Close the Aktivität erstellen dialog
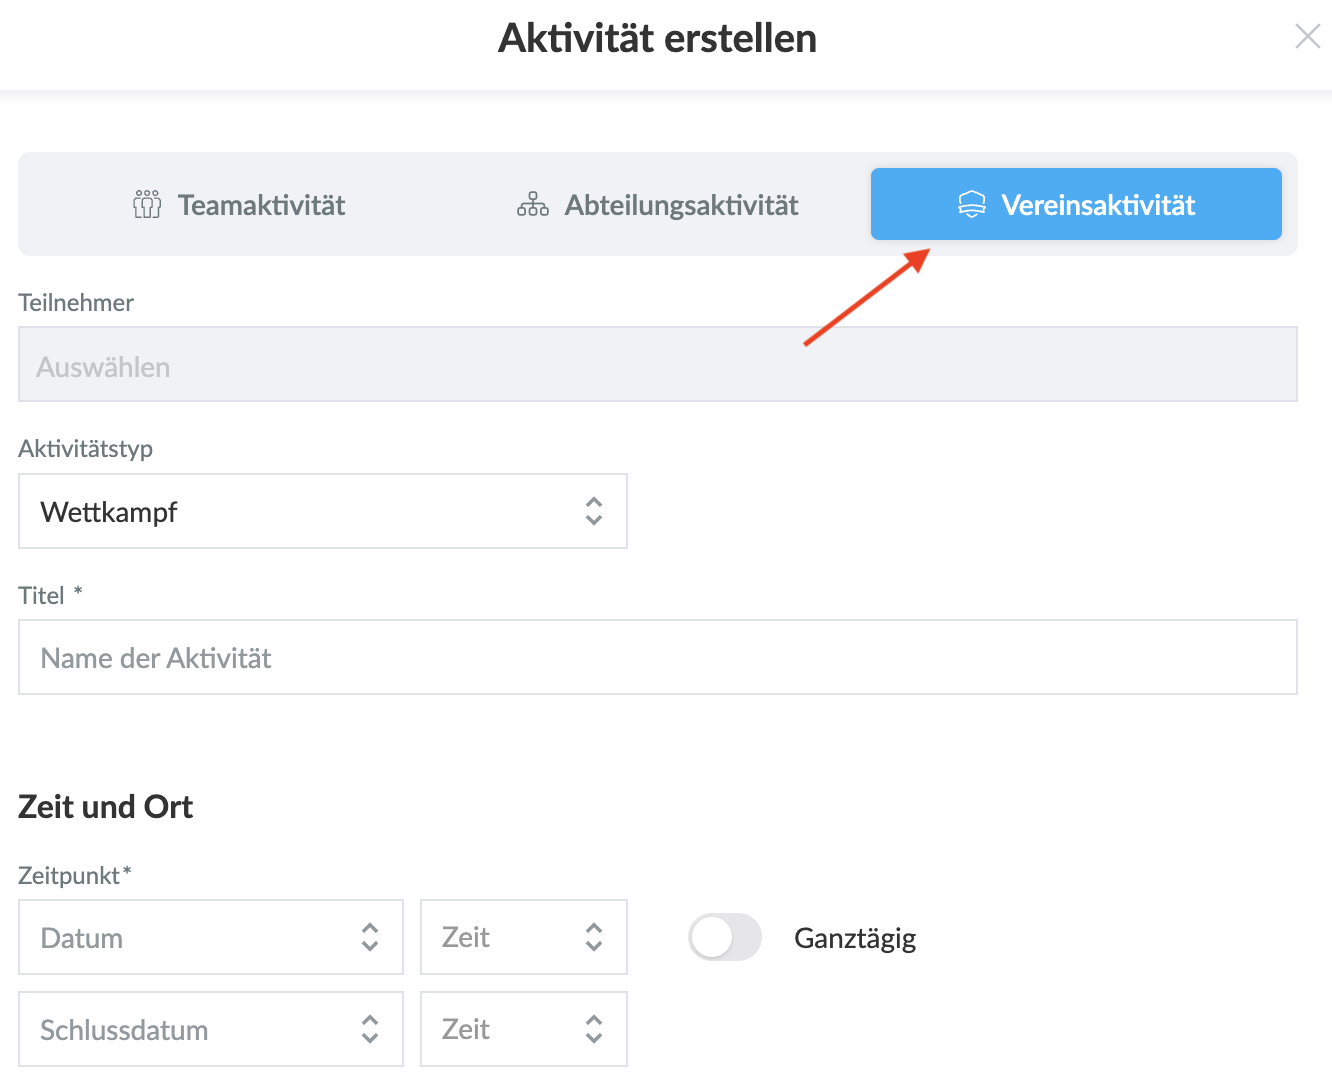1332x1090 pixels. [1307, 37]
